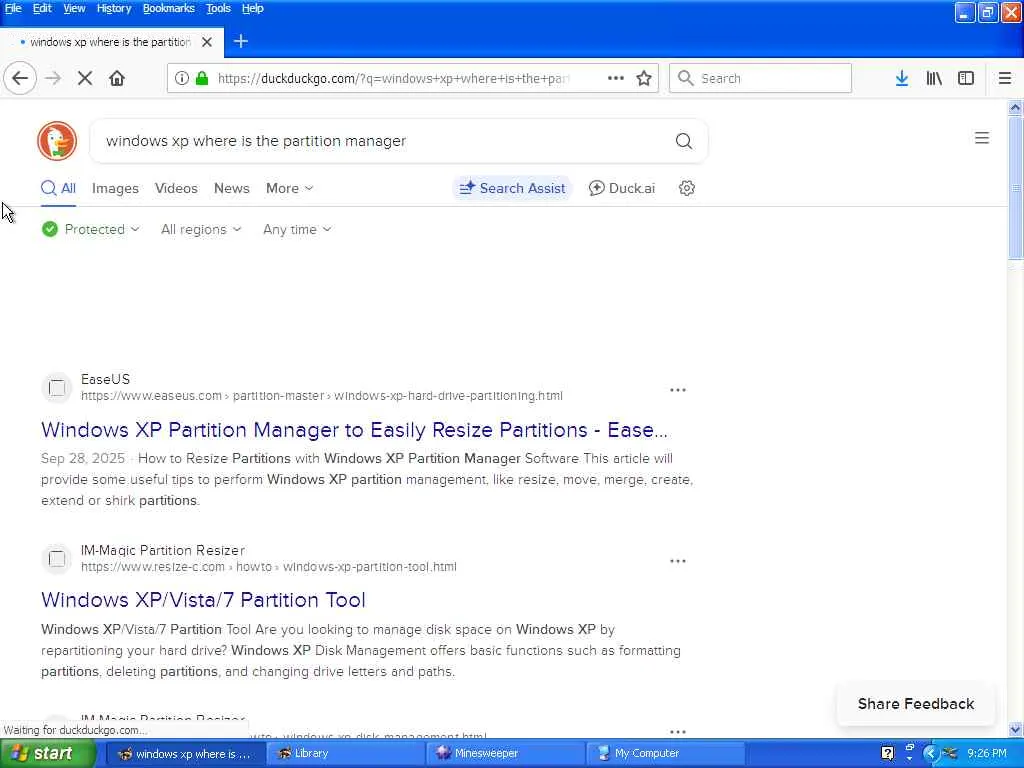The image size is (1024, 768).
Task: Open the Bookmarks menu
Action: (x=168, y=8)
